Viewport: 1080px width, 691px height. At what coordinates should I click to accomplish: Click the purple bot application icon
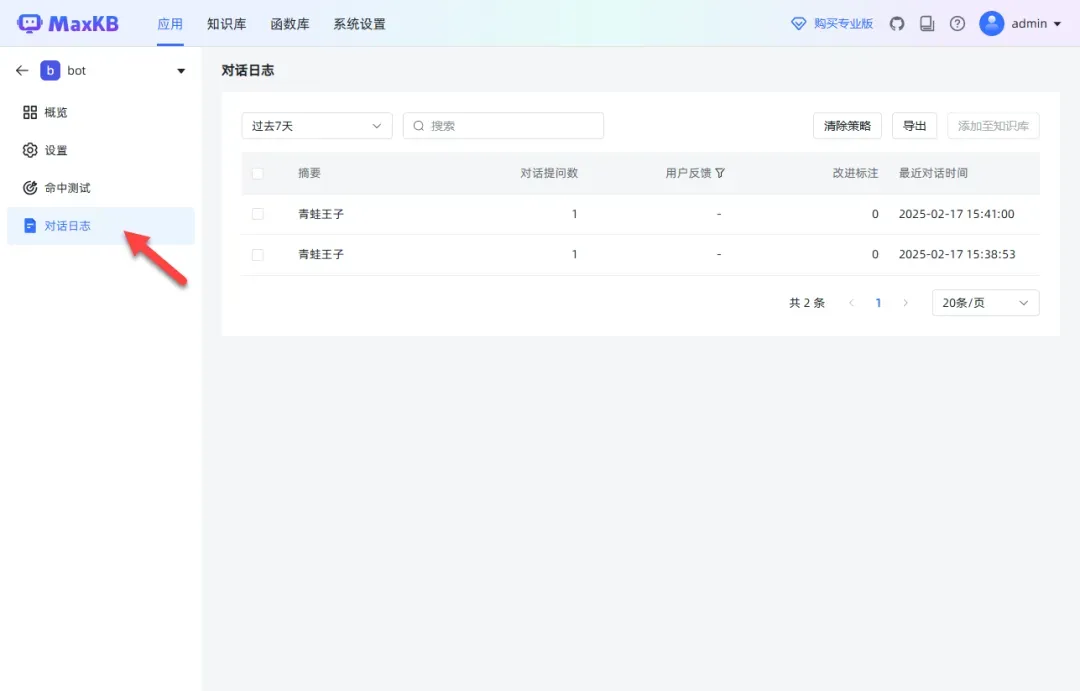[50, 70]
